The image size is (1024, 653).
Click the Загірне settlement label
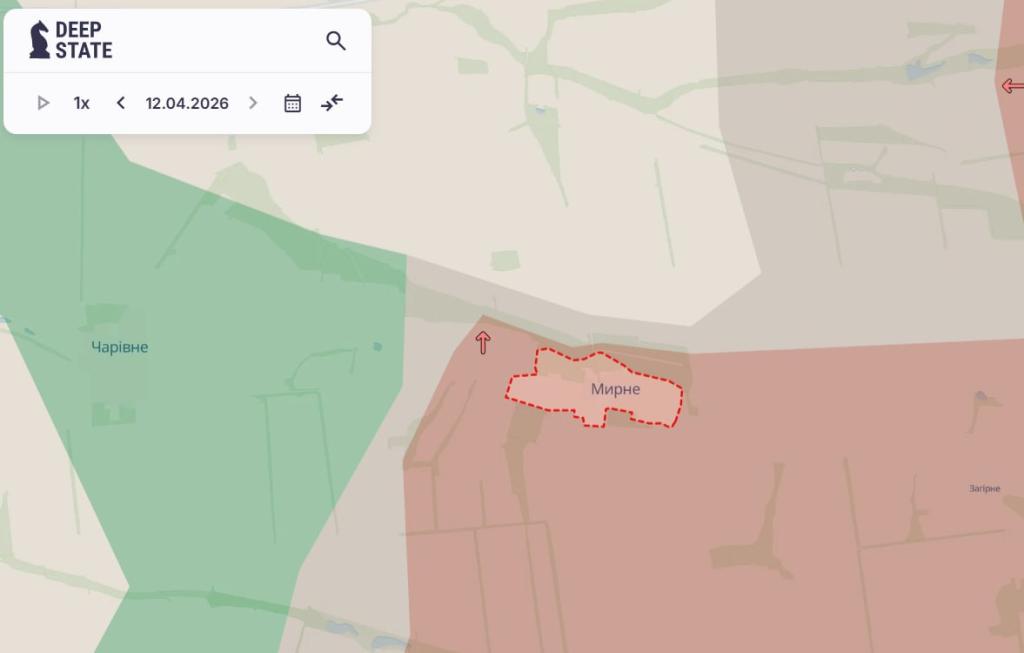(x=984, y=488)
